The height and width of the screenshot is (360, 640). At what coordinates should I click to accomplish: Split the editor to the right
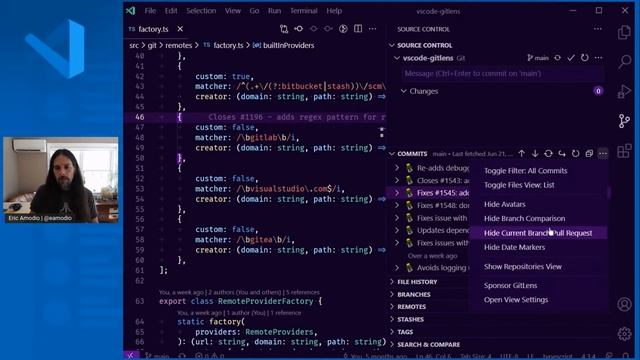tap(358, 29)
